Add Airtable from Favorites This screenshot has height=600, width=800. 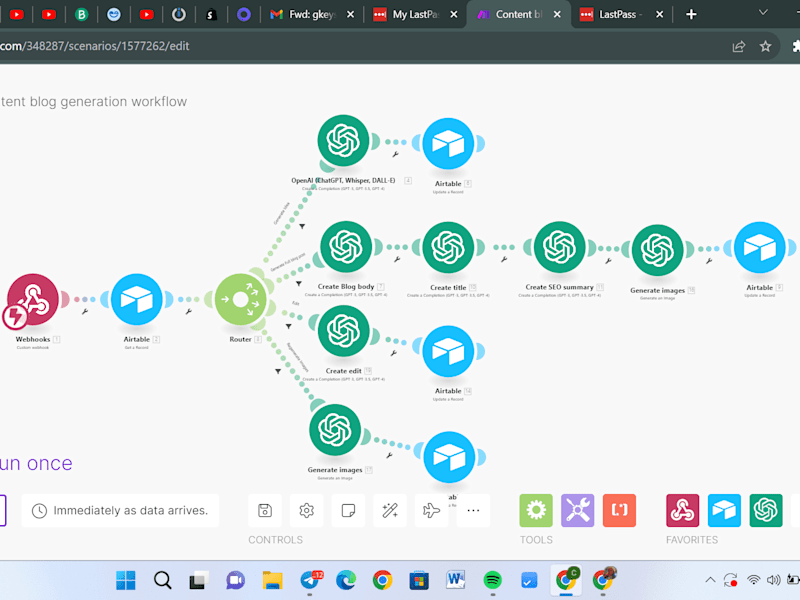[724, 510]
